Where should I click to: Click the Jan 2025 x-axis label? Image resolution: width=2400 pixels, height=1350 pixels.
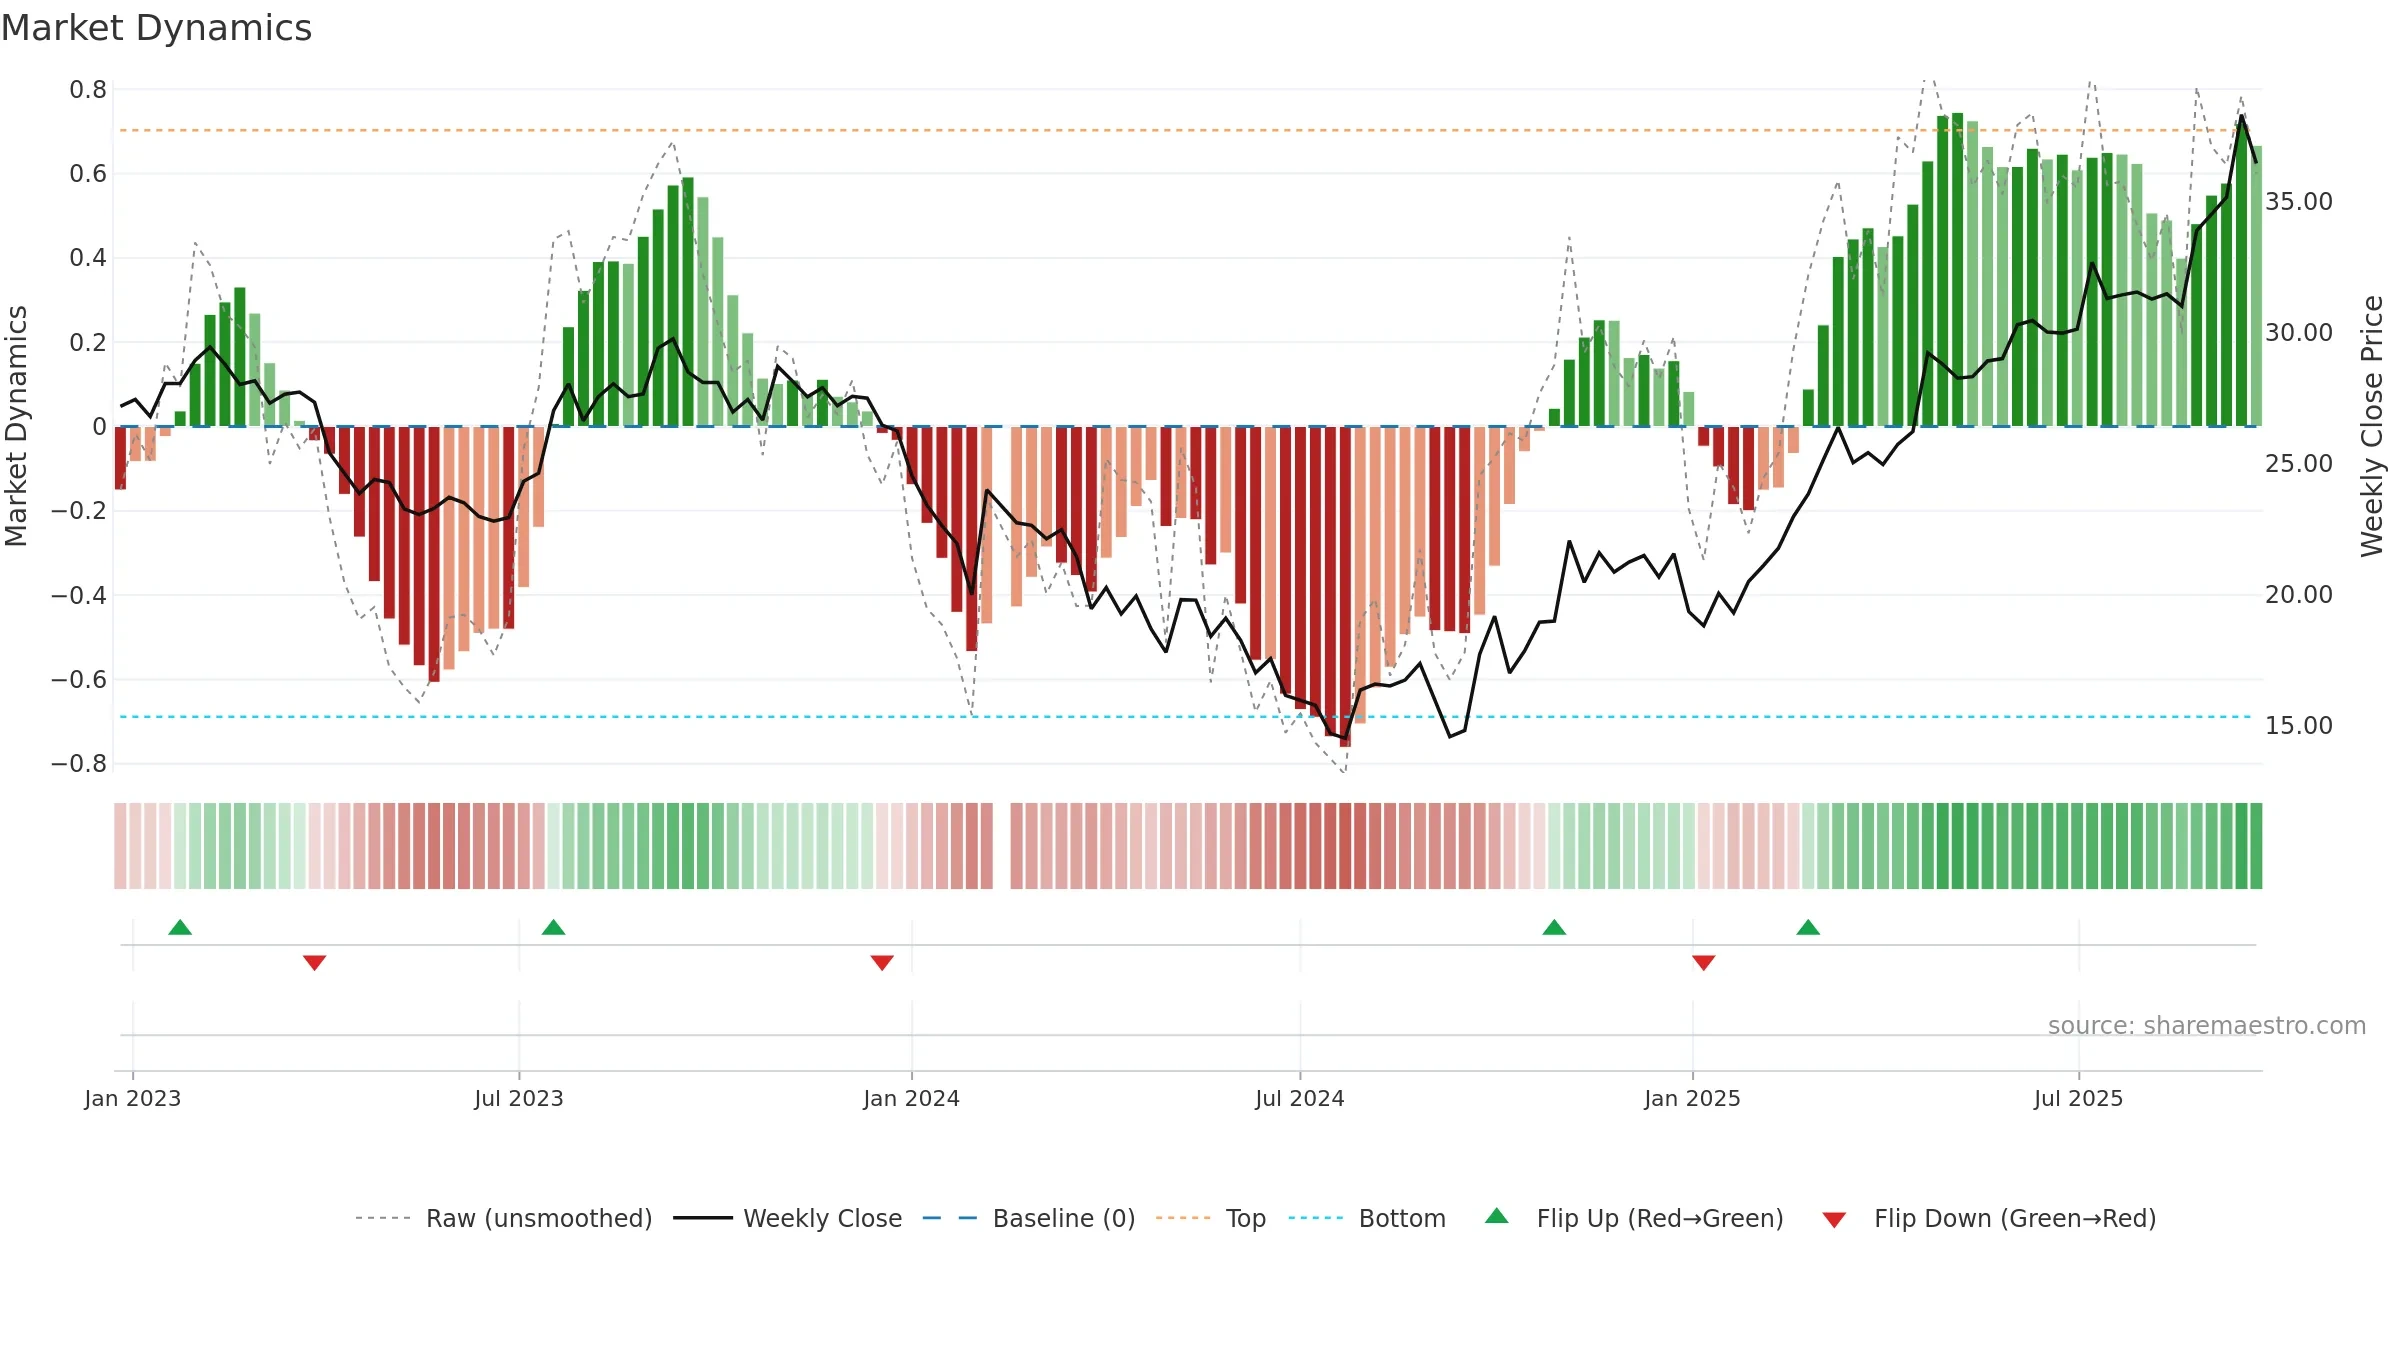coord(1693,1098)
